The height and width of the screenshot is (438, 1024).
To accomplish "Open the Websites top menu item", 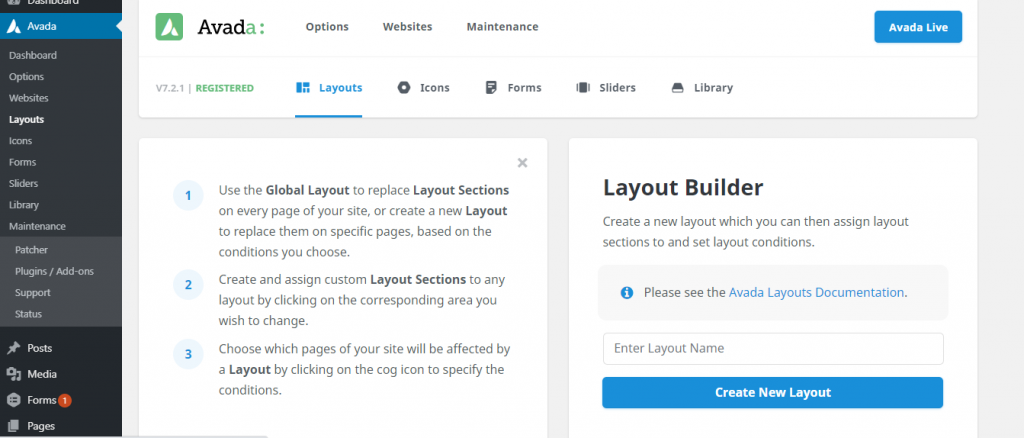I will 408,27.
